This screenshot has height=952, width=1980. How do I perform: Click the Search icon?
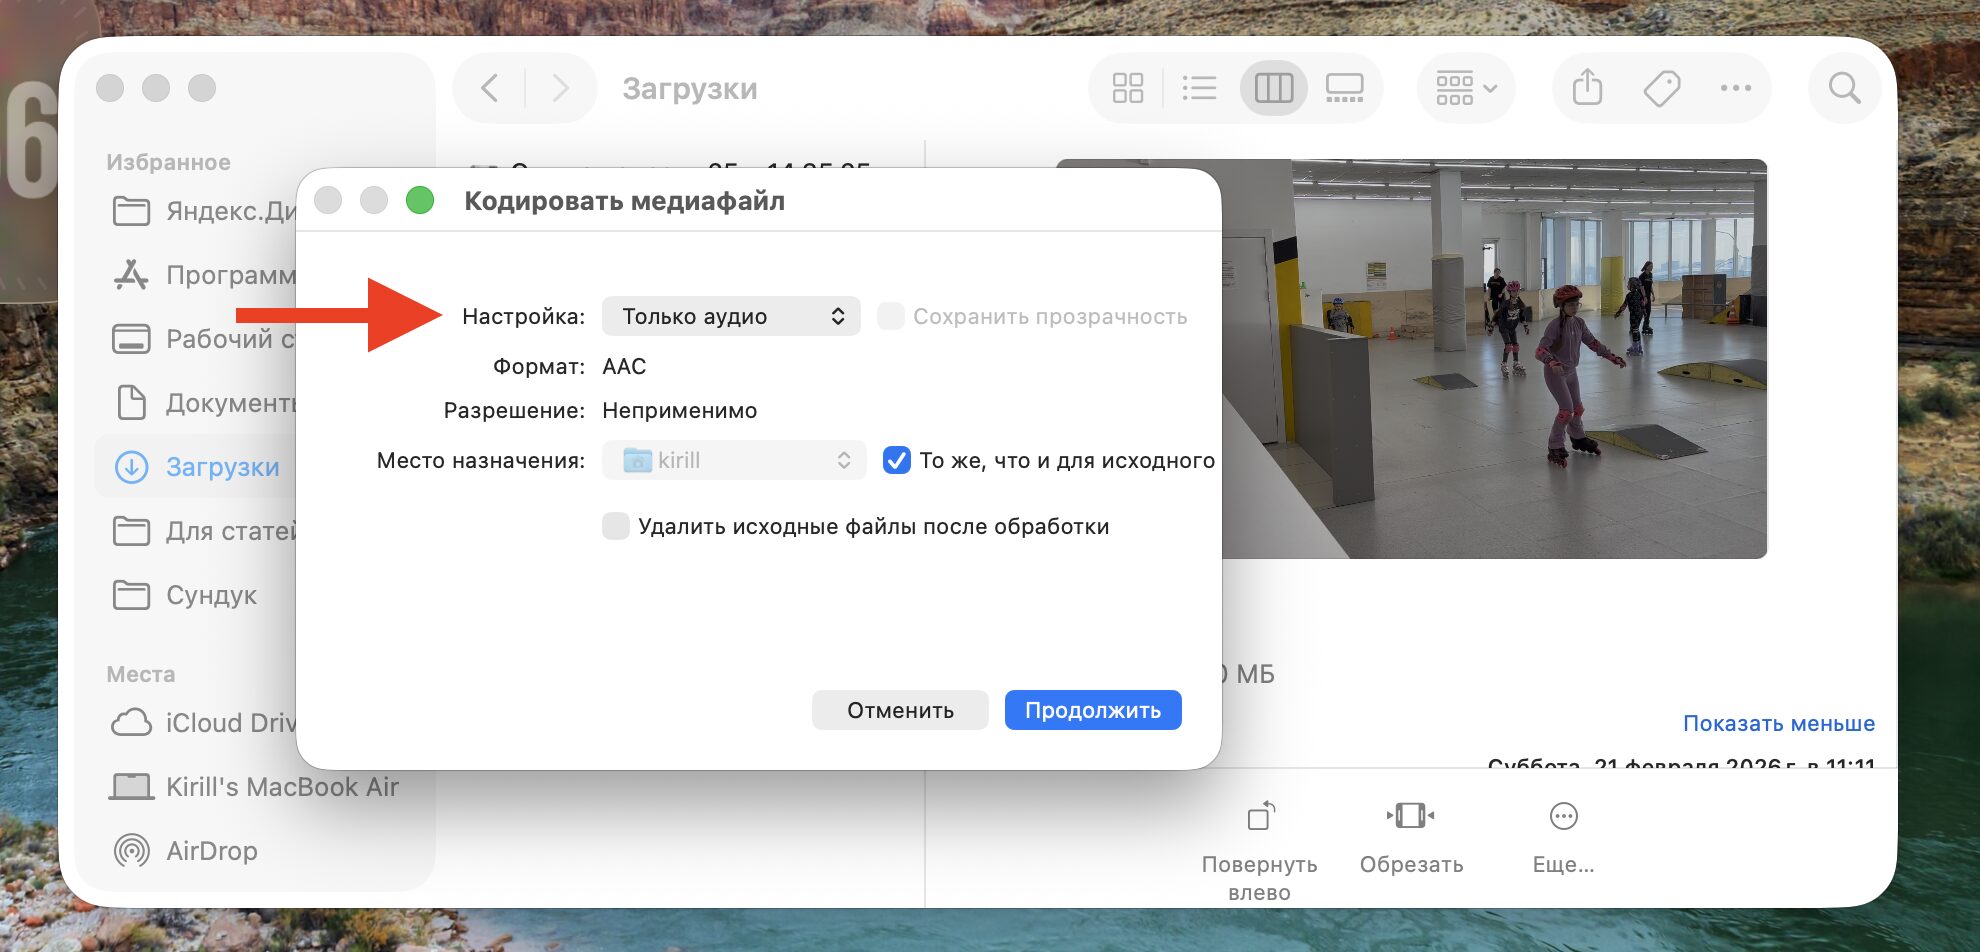1844,87
